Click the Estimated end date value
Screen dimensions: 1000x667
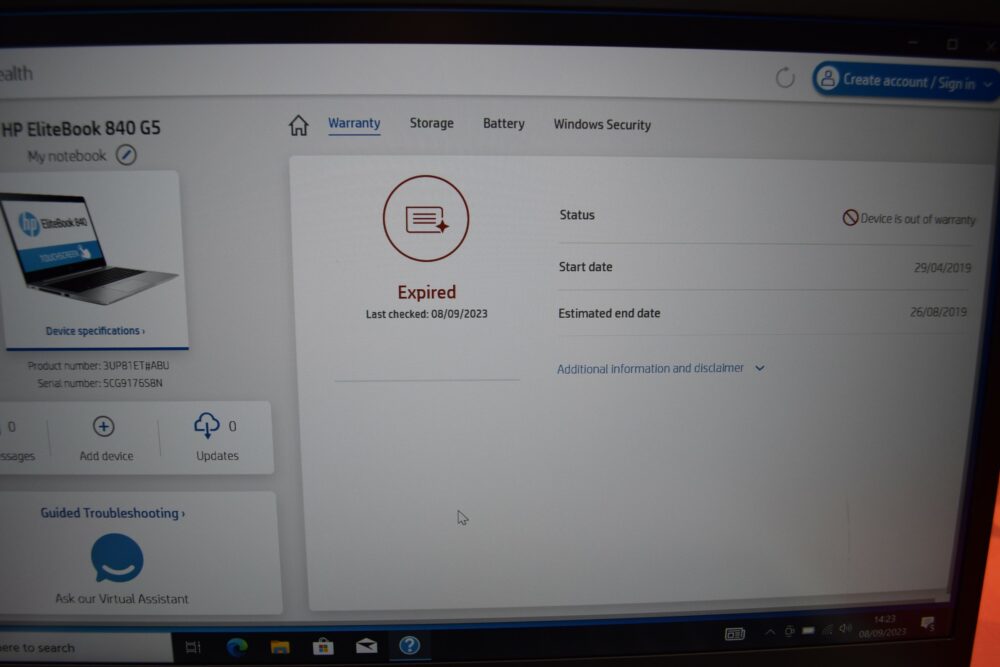938,312
